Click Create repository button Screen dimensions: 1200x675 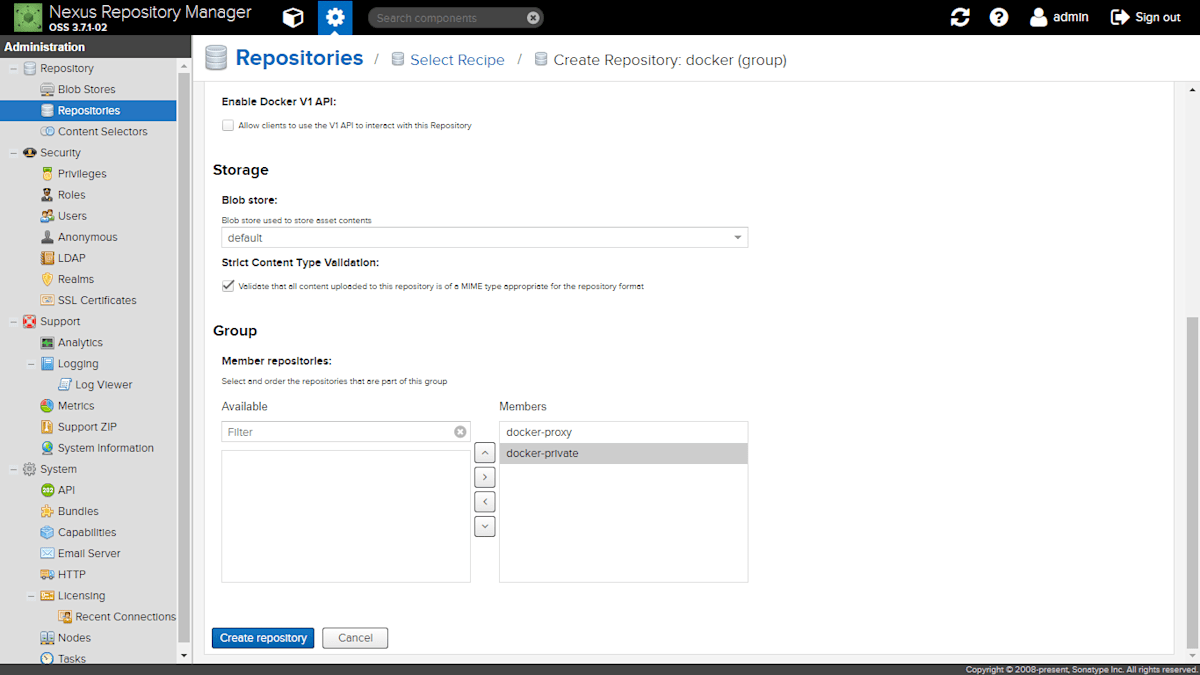coord(263,638)
